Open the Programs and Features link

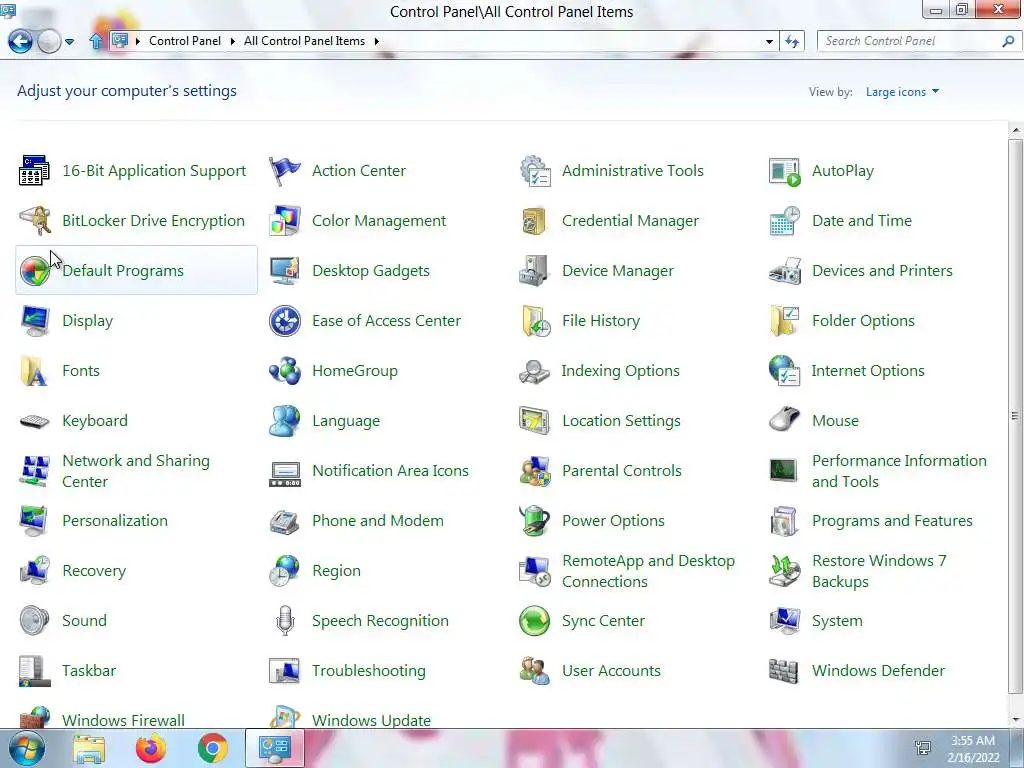pos(892,520)
